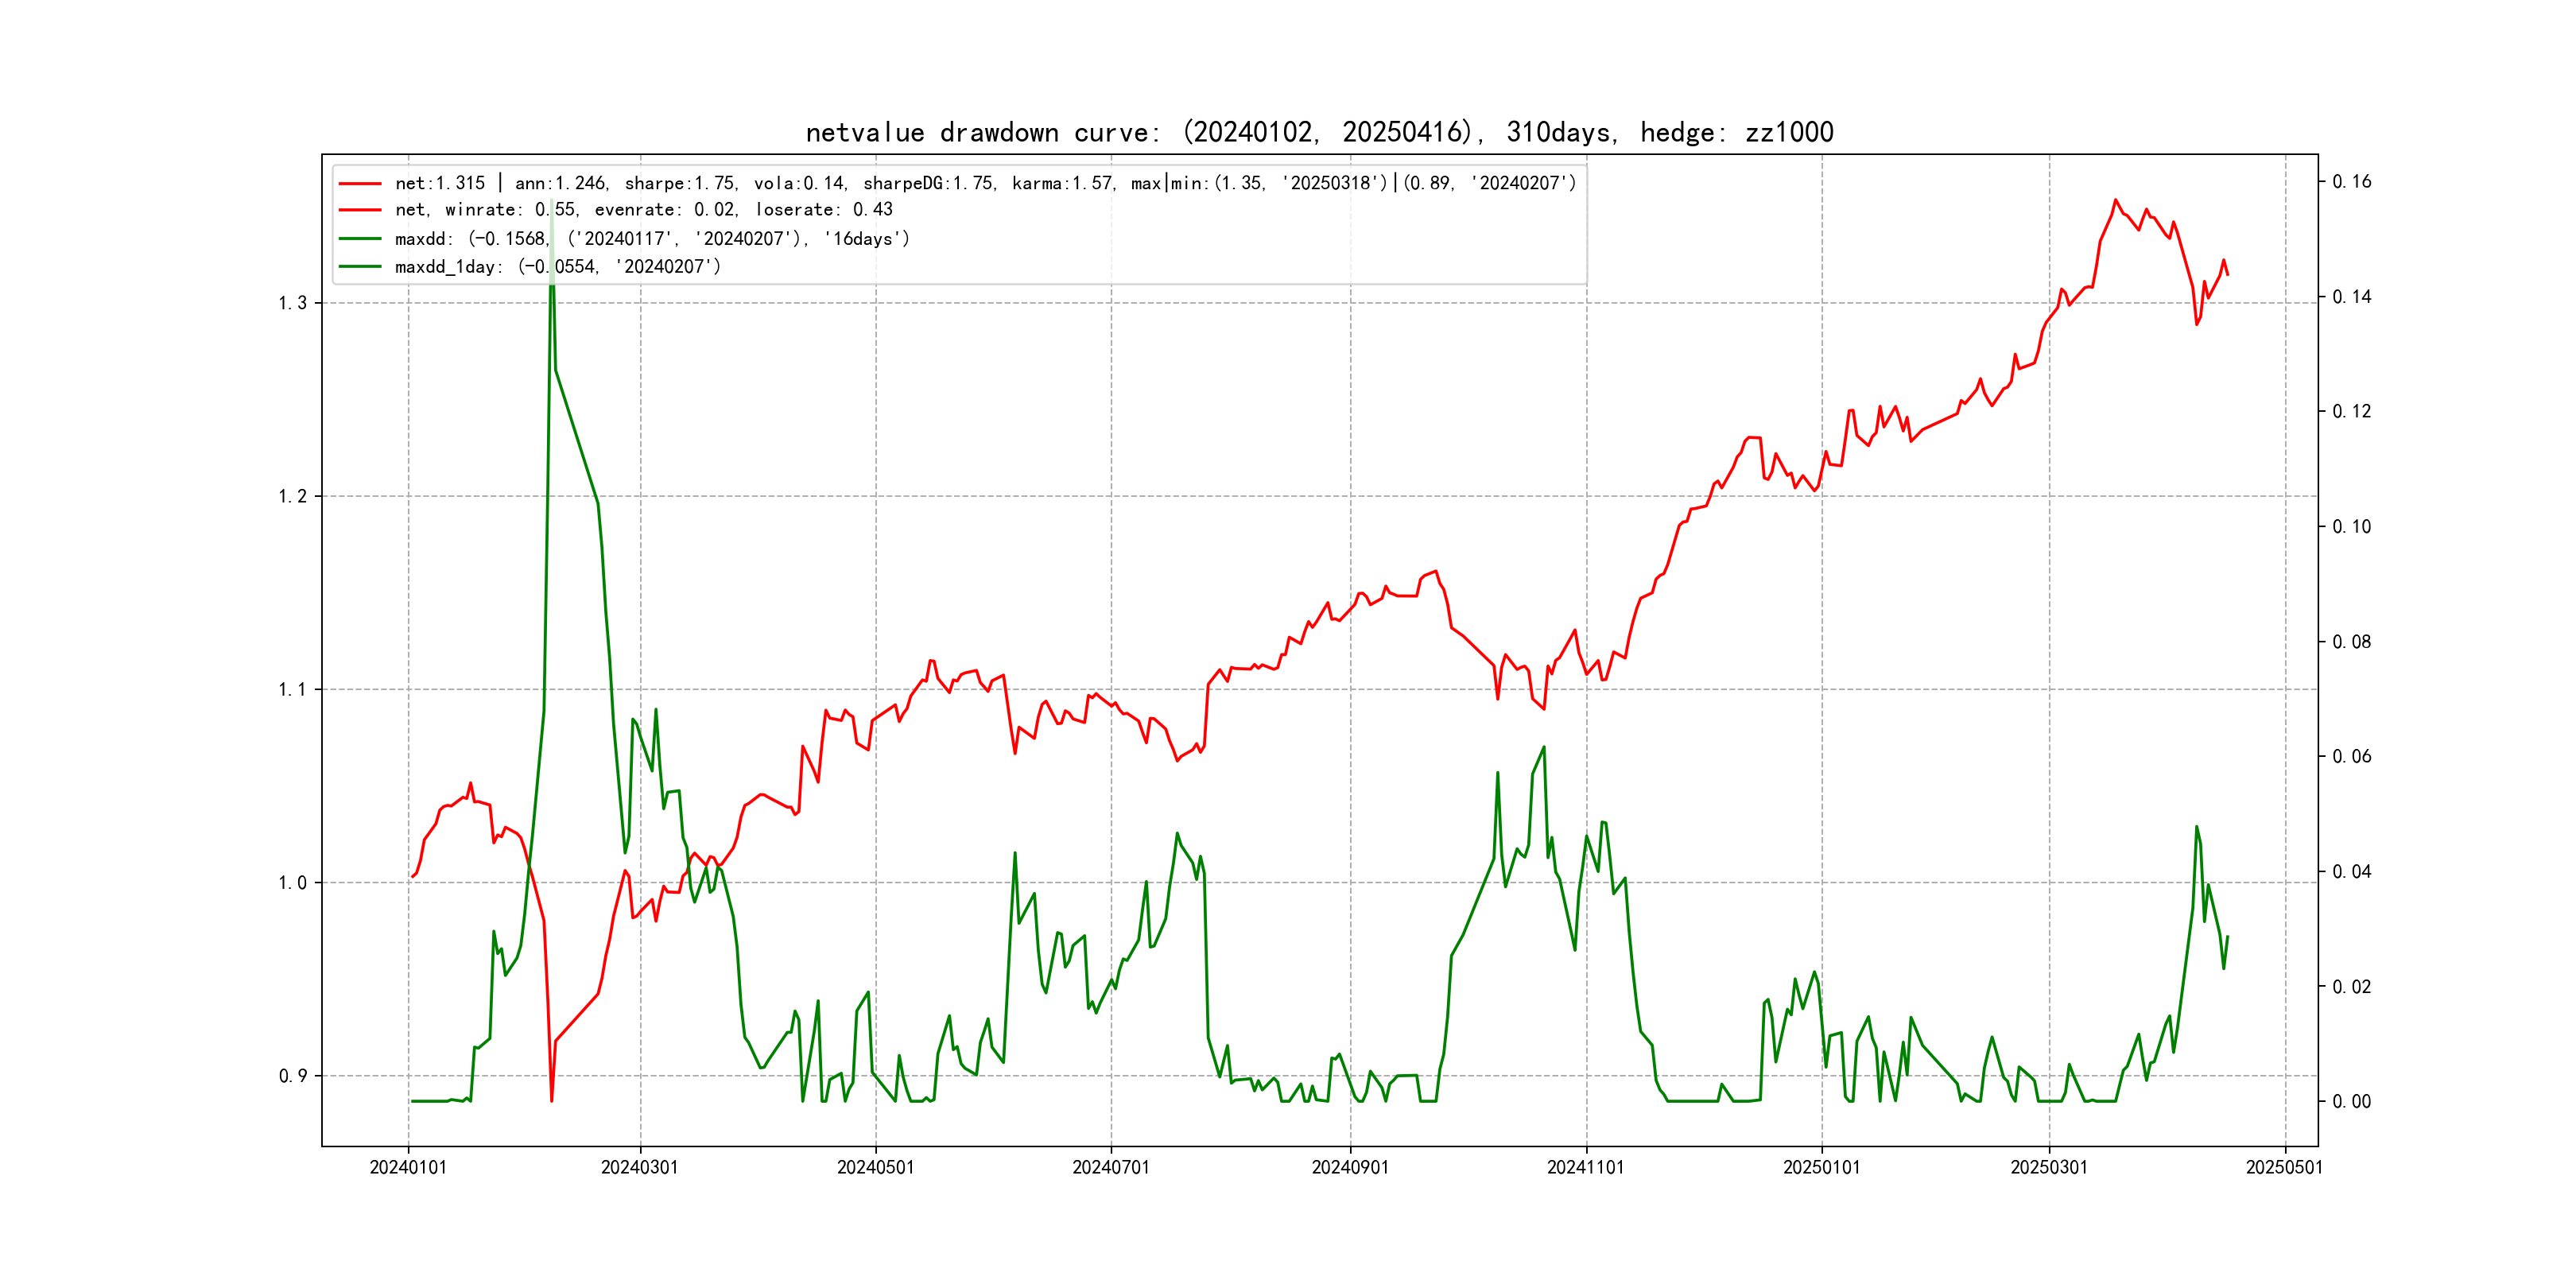Click x-axis date label 20240901
The width and height of the screenshot is (2576, 1288).
[1350, 1168]
